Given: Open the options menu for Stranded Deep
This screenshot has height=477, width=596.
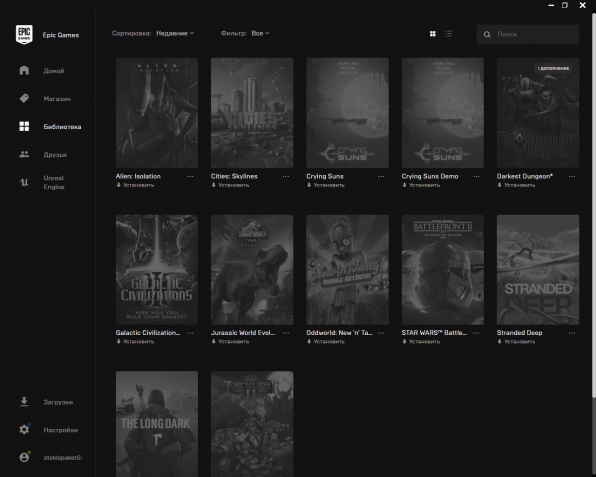Looking at the screenshot, I should pyautogui.click(x=572, y=333).
